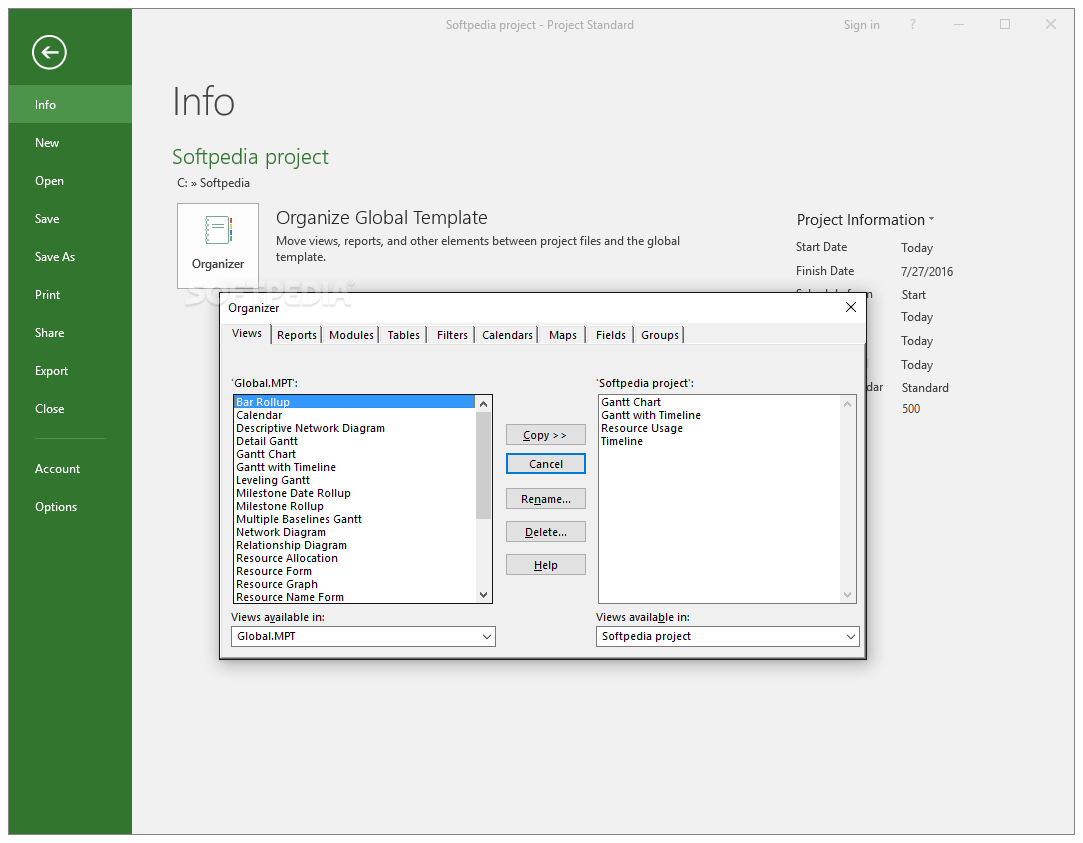1083x843 pixels.
Task: Select 'Gantt with Timeline' in Softpedia project list
Action: click(720, 415)
